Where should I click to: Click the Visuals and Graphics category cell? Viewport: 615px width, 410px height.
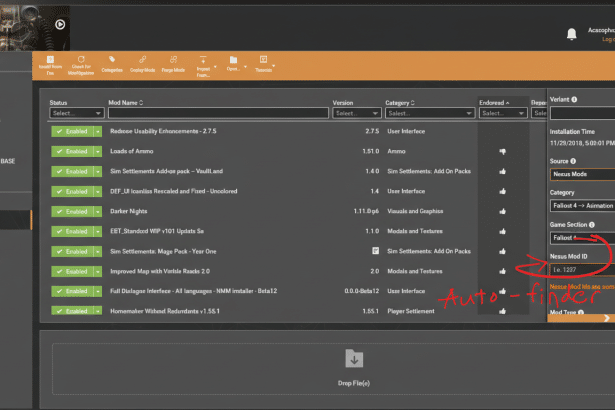(415, 211)
